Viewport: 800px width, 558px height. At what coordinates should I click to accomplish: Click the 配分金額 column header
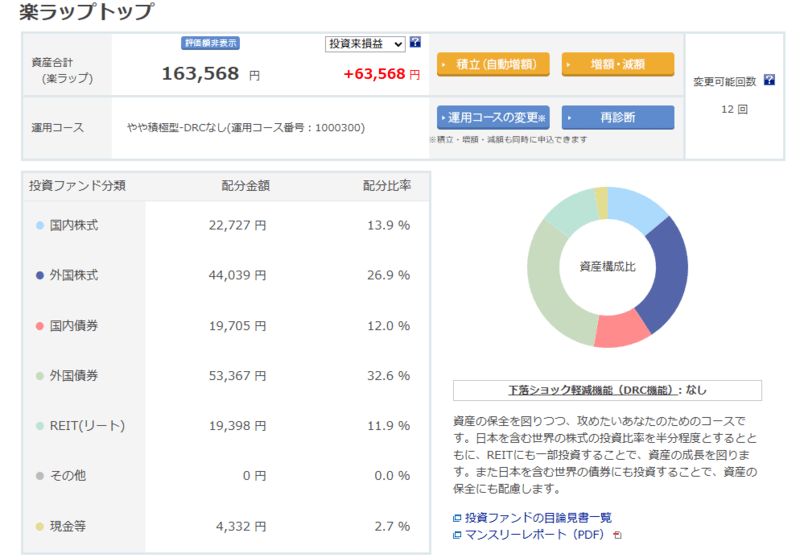pyautogui.click(x=245, y=186)
